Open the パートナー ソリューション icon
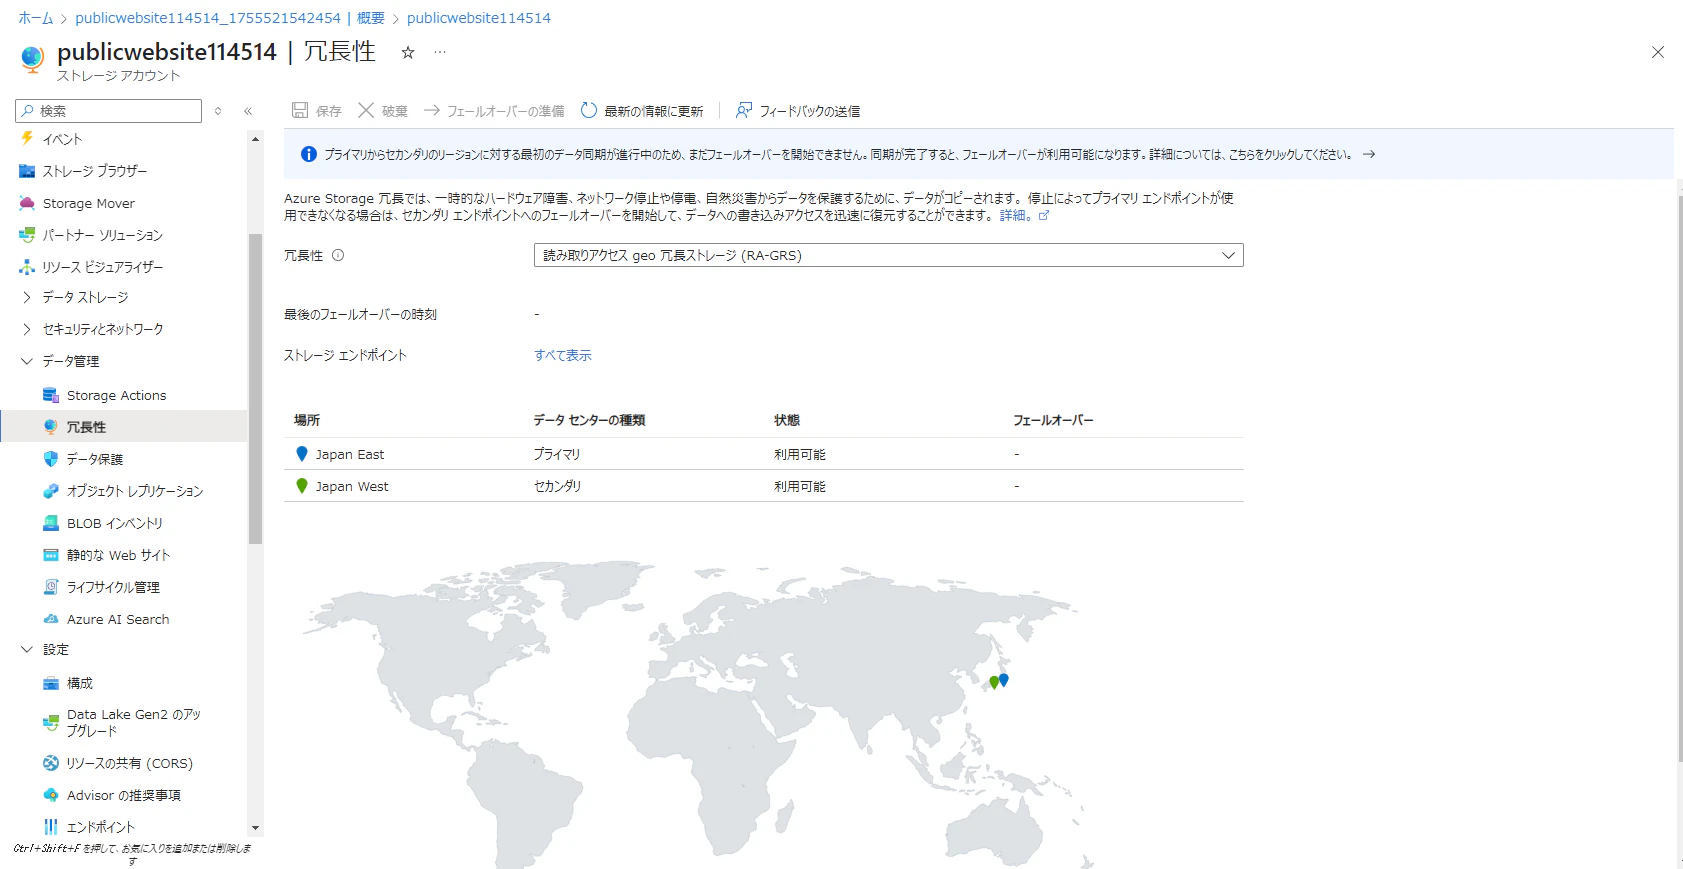The height and width of the screenshot is (869, 1683). tap(27, 235)
